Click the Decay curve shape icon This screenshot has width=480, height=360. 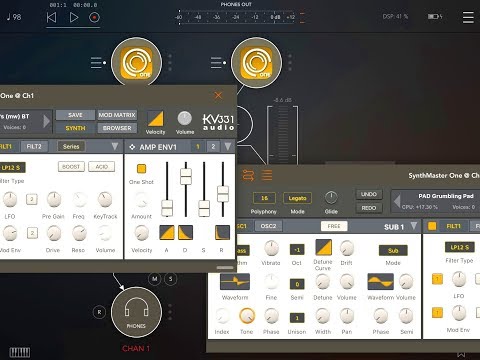185,233
